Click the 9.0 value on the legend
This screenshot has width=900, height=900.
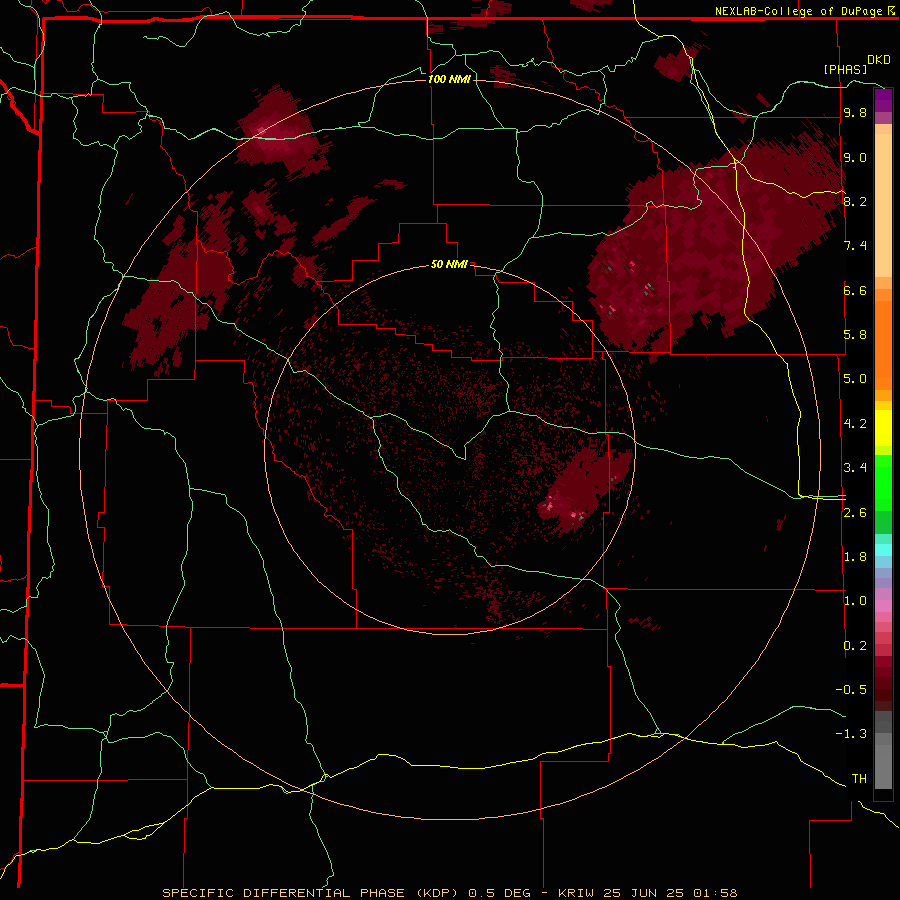(x=855, y=157)
